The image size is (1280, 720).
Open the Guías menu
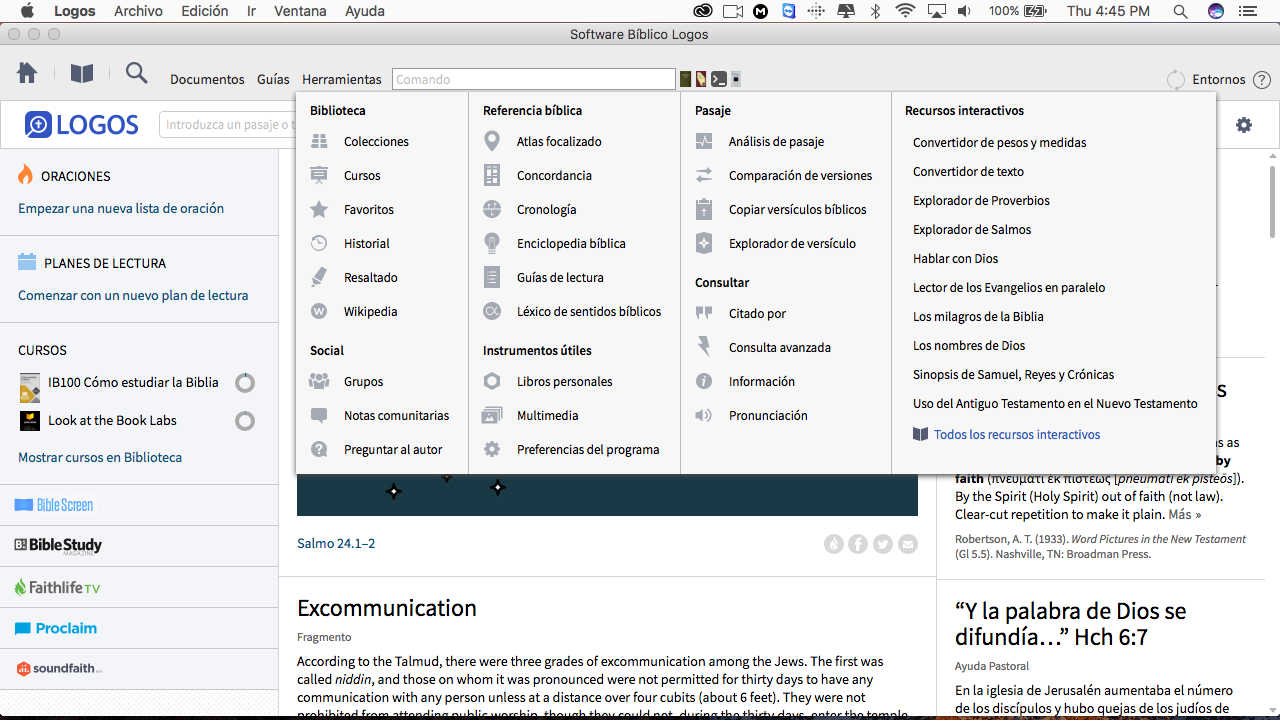point(273,79)
